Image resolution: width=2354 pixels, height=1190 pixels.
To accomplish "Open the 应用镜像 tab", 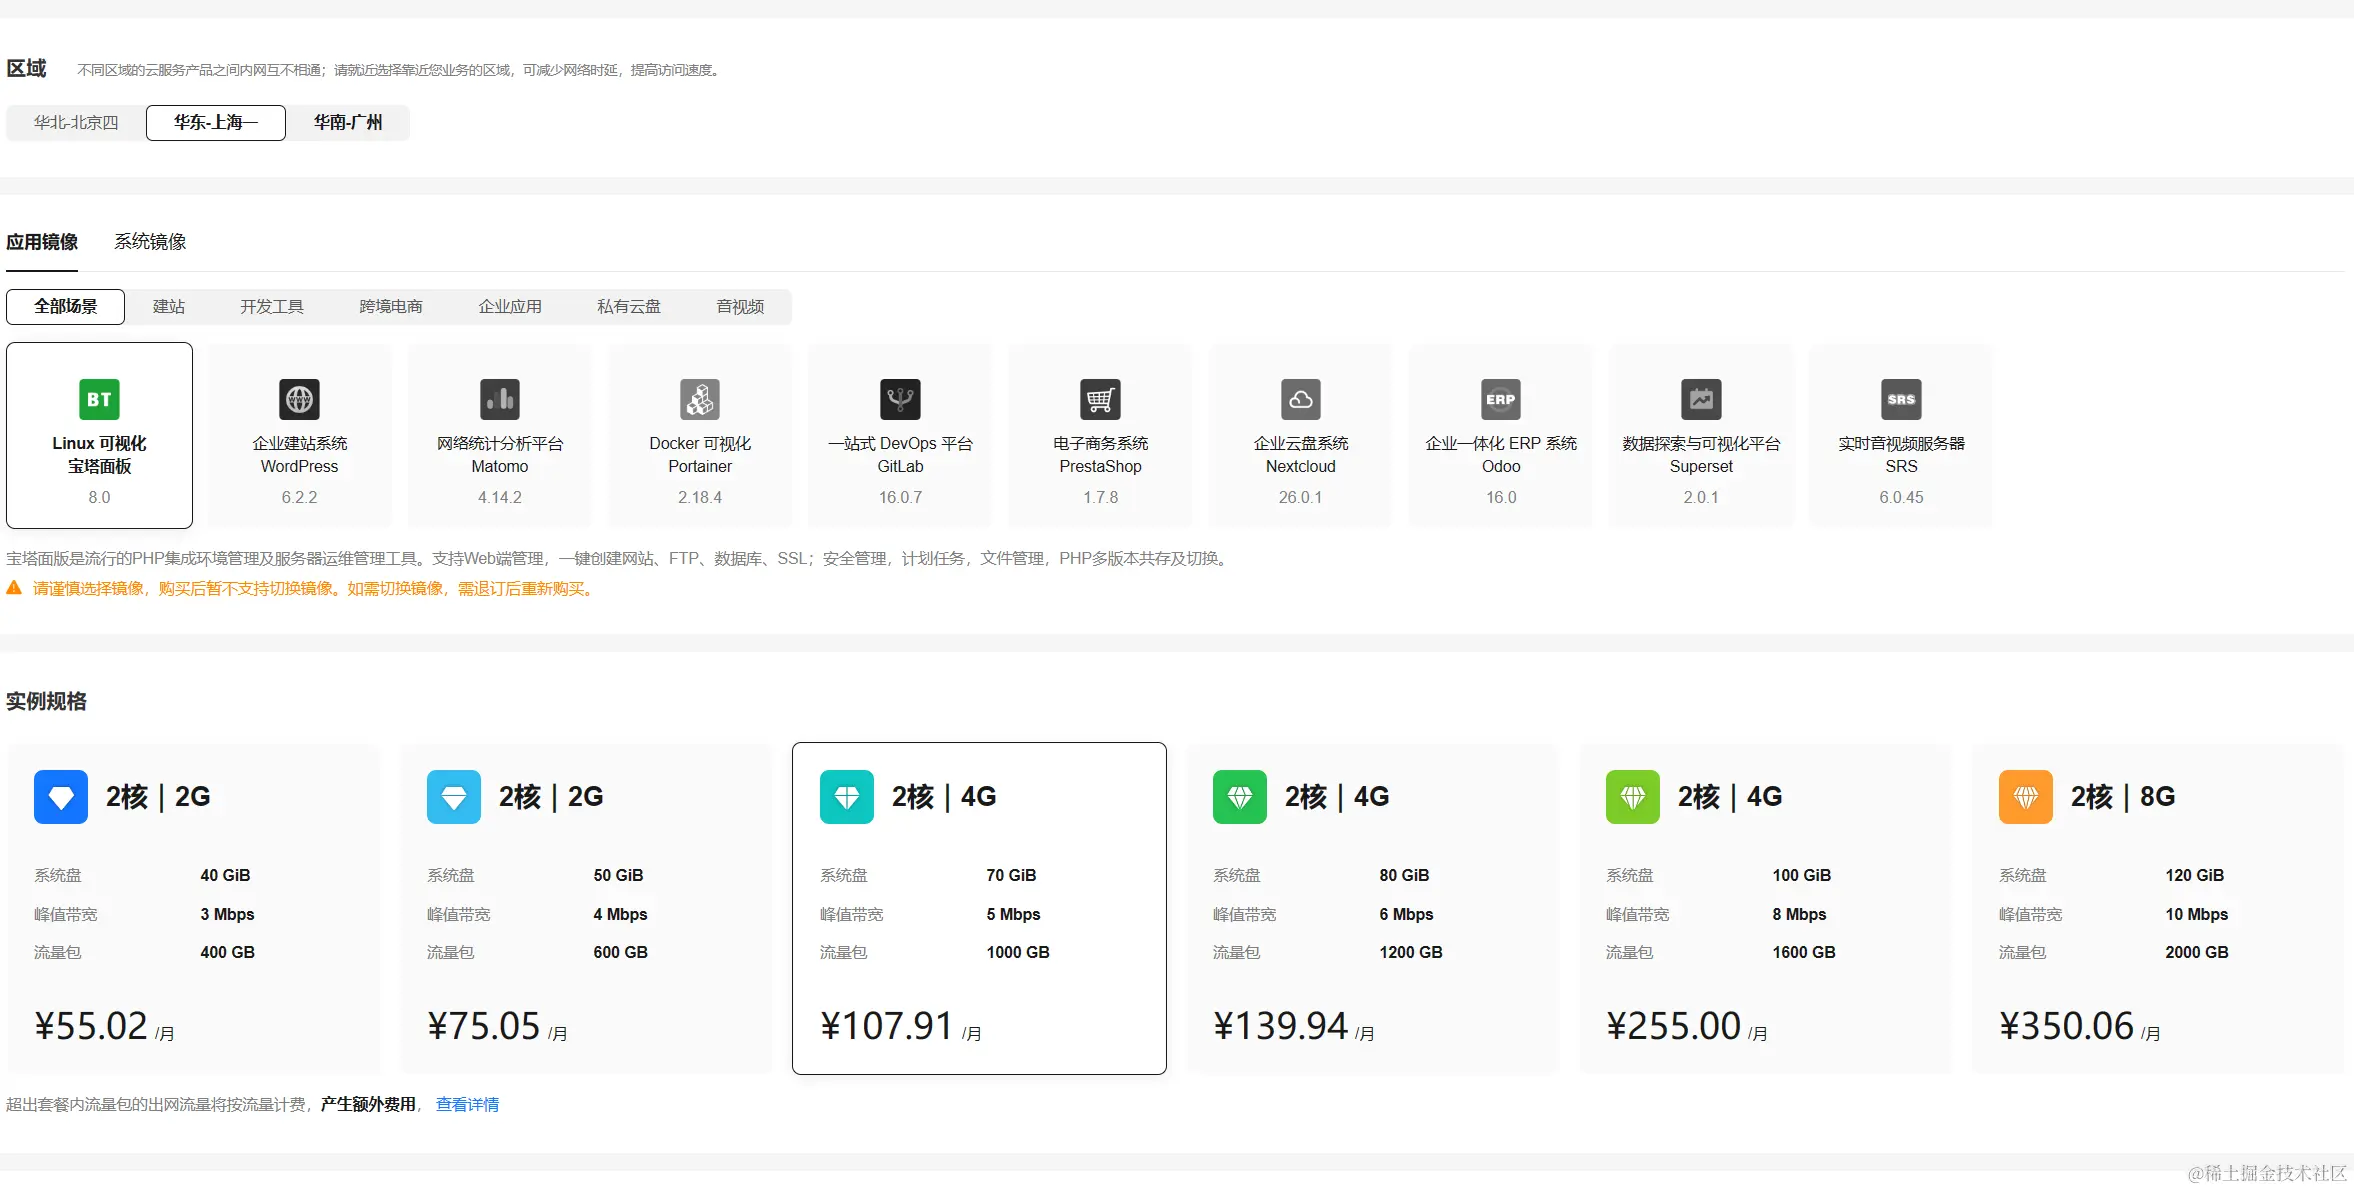I will pyautogui.click(x=42, y=242).
